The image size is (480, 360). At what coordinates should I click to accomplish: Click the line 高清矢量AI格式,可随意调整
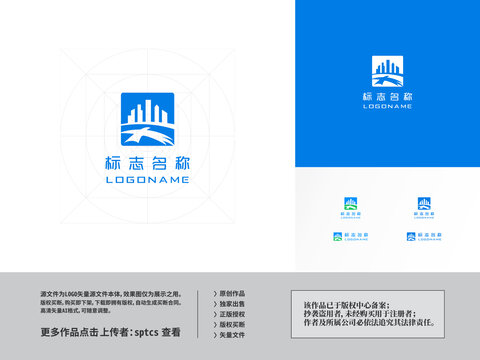(x=76, y=310)
